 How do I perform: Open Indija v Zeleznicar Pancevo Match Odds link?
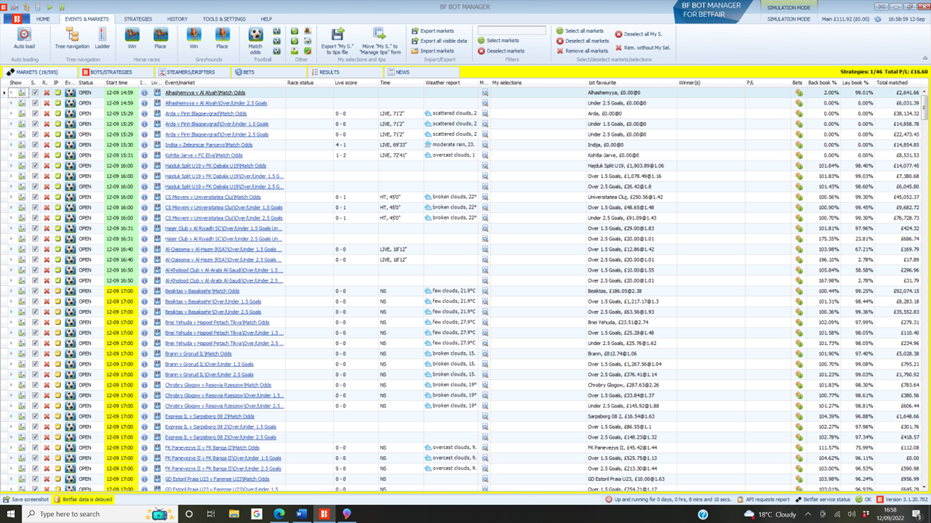[208, 145]
